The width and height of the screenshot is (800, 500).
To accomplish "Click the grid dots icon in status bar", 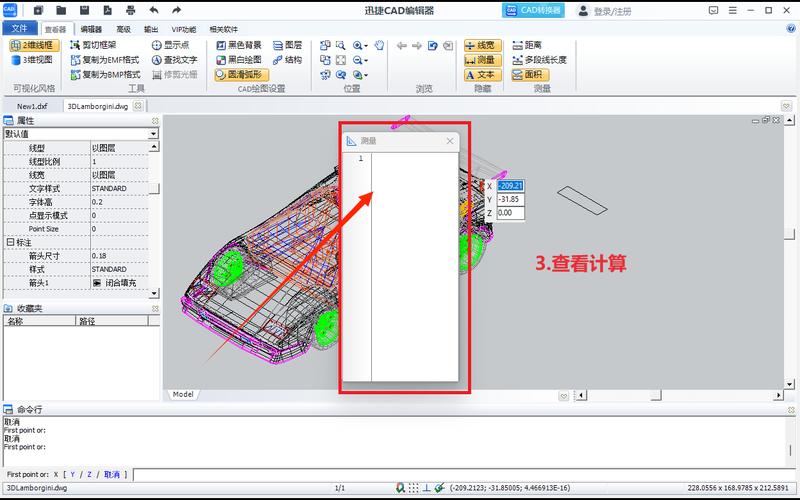I will [x=414, y=488].
